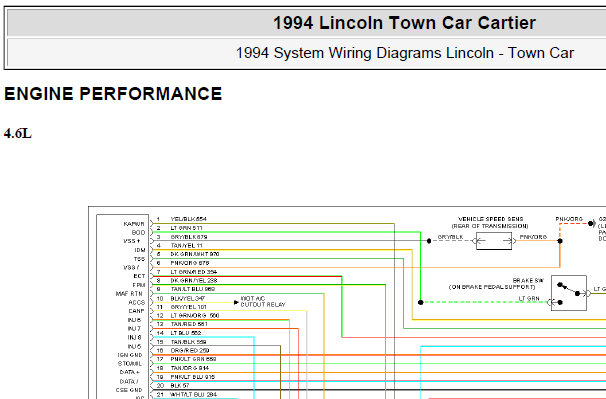Click pin 10 'BLK/YEL' wire label
The height and width of the screenshot is (399, 606).
click(188, 298)
